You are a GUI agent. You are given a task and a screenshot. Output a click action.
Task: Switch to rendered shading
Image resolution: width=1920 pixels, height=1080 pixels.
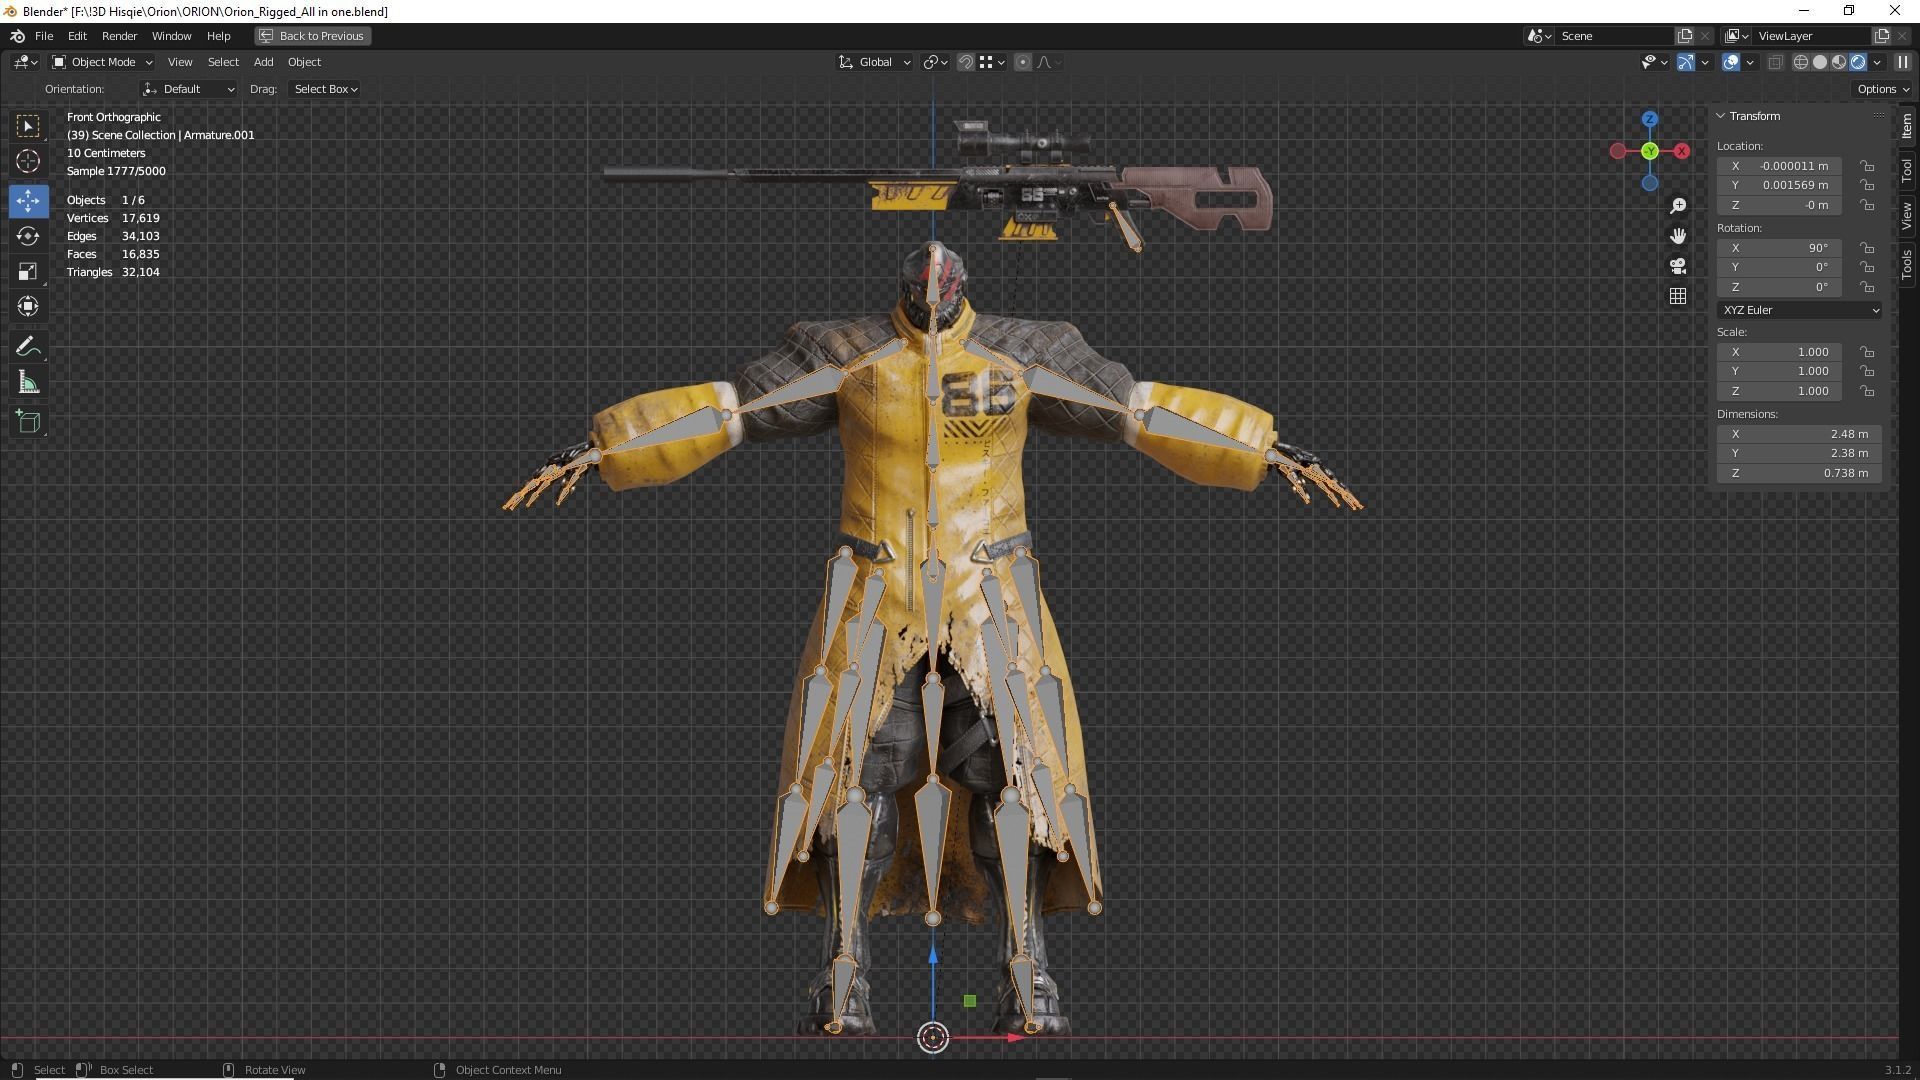pos(1858,62)
